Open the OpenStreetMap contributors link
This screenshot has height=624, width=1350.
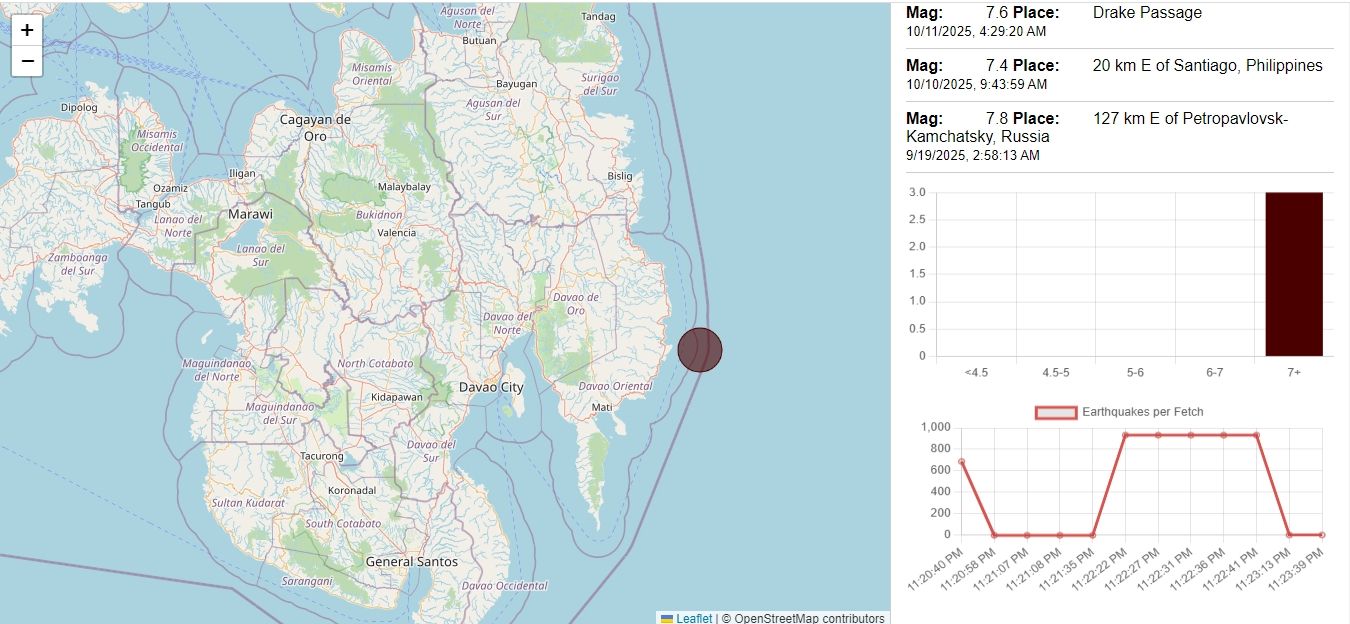point(810,618)
